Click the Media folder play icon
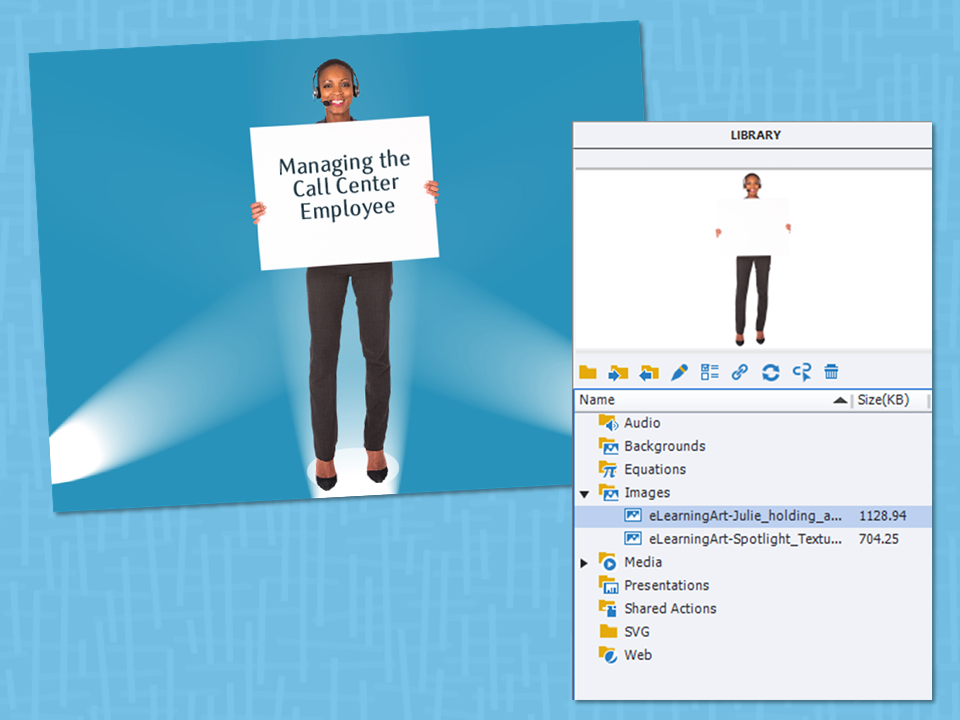 608,562
